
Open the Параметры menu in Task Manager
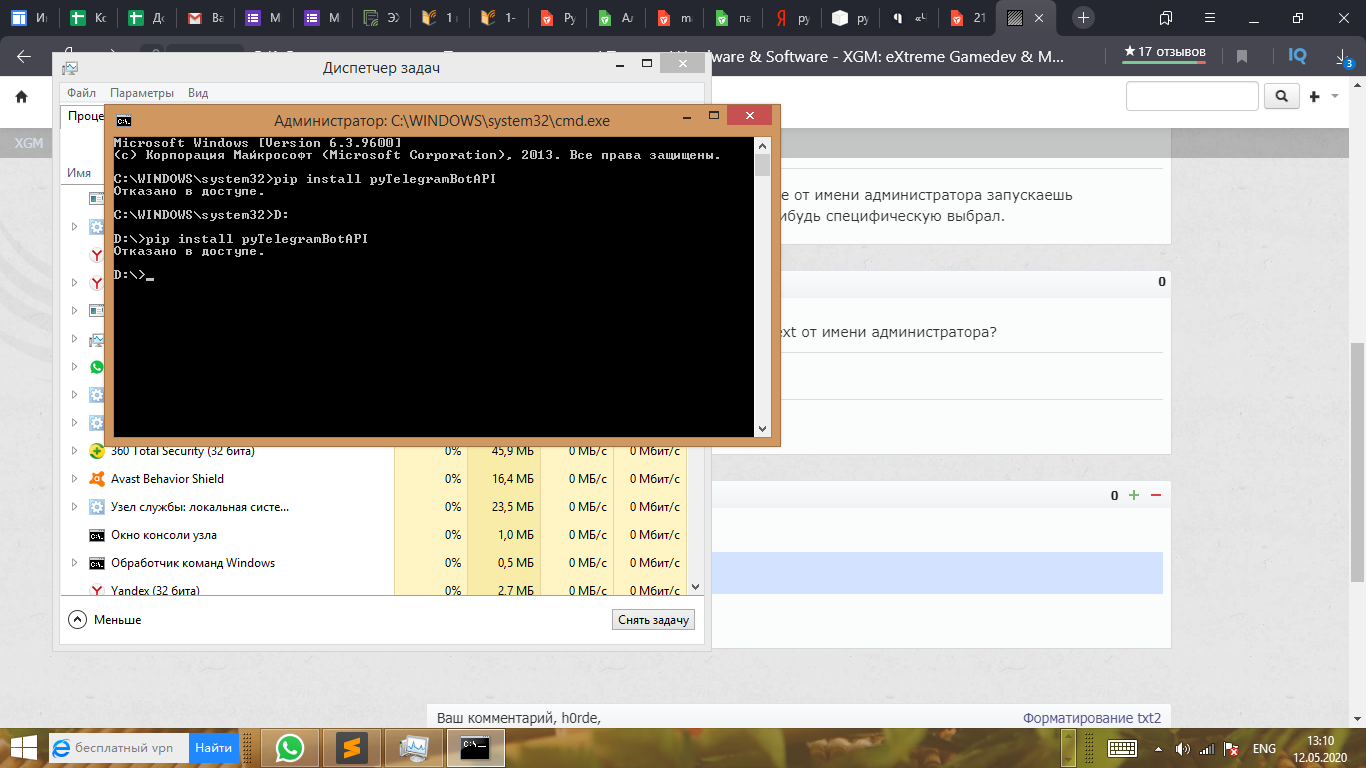click(x=141, y=93)
